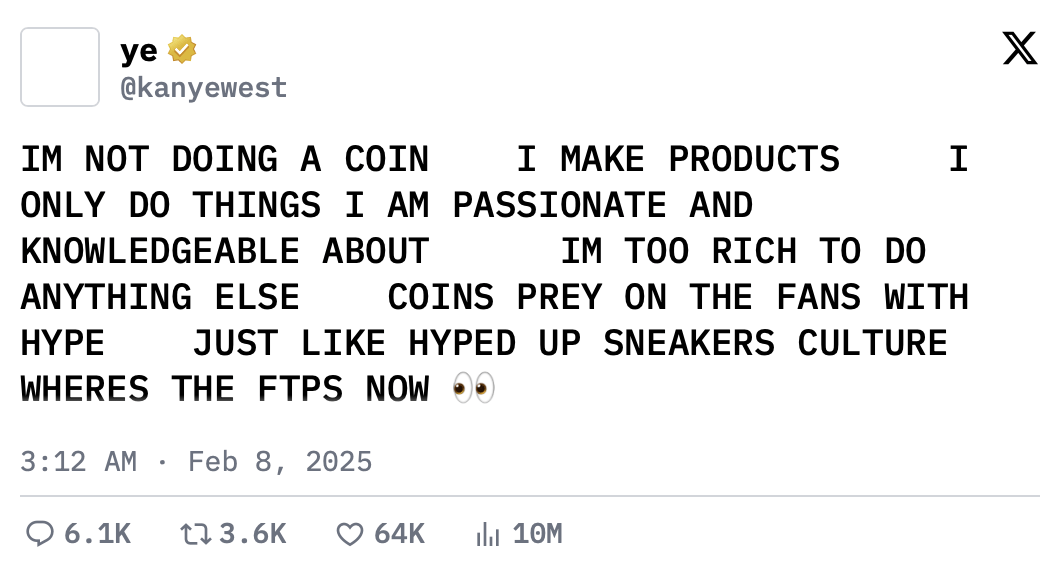This screenshot has height=570, width=1058.
Task: Click the repost arrows icon
Action: [196, 534]
